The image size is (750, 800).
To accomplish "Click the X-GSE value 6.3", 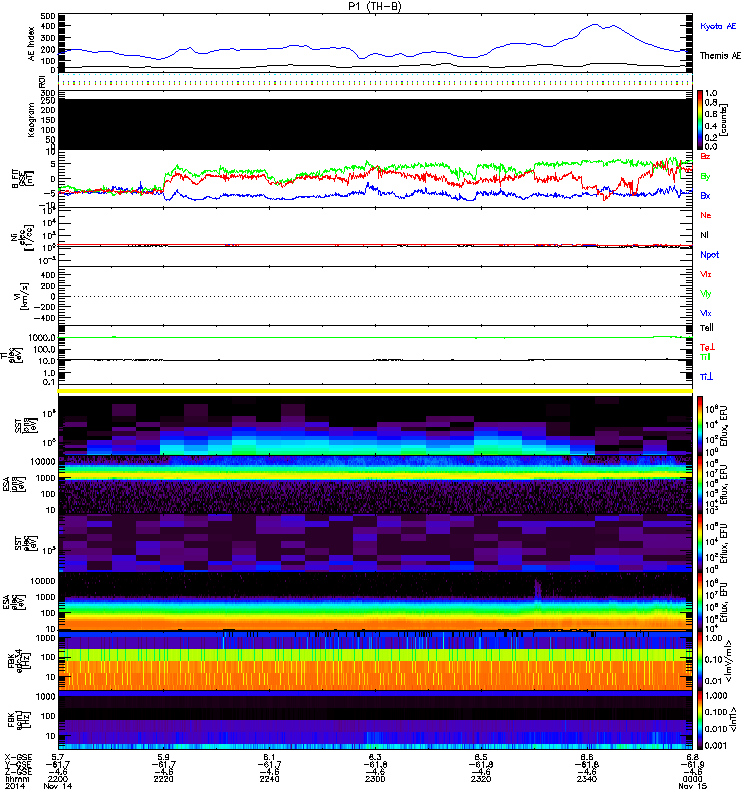I will click(375, 758).
